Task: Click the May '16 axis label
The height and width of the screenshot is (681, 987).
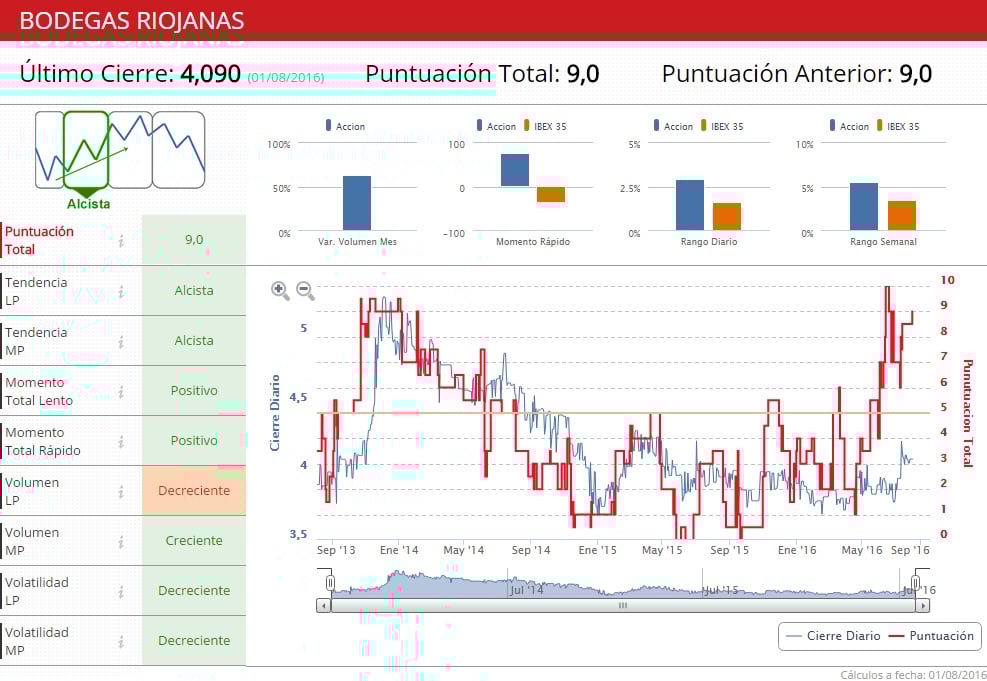Action: click(862, 550)
